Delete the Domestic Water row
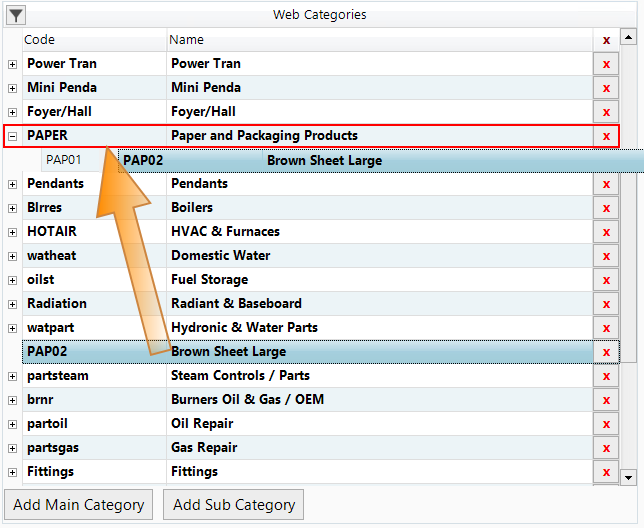The width and height of the screenshot is (644, 528). (x=606, y=256)
